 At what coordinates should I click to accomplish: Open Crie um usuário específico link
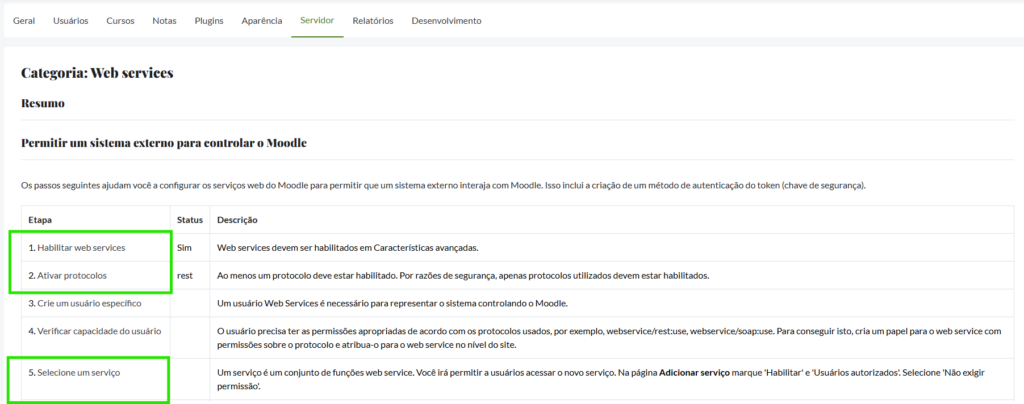[x=85, y=302]
